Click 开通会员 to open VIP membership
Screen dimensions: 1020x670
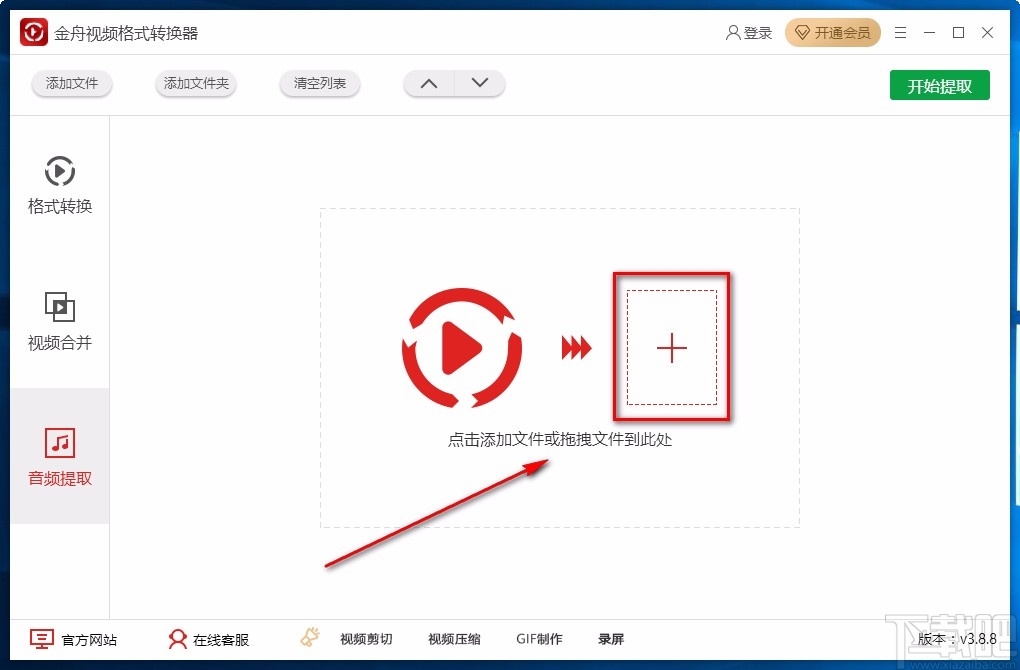833,32
